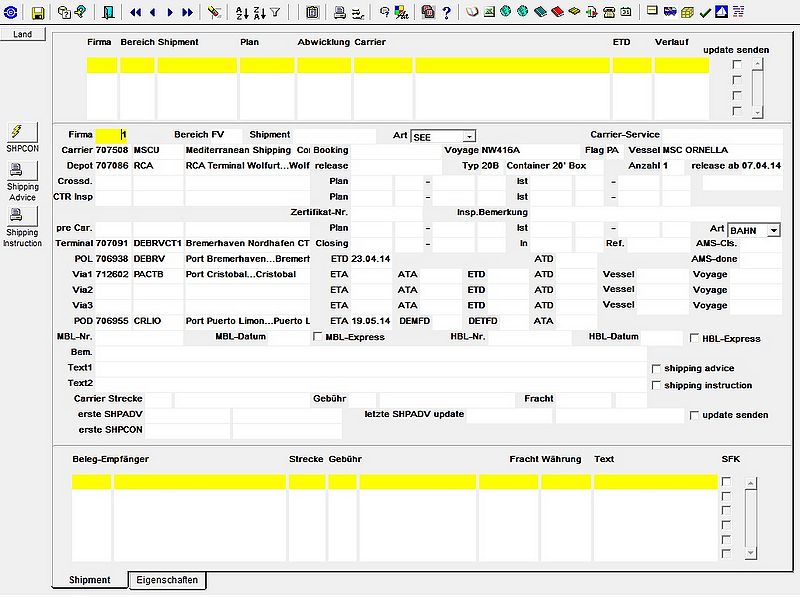
Task: Click down arrow of Beleg-Empfänger list scrollbar
Action: (x=750, y=553)
